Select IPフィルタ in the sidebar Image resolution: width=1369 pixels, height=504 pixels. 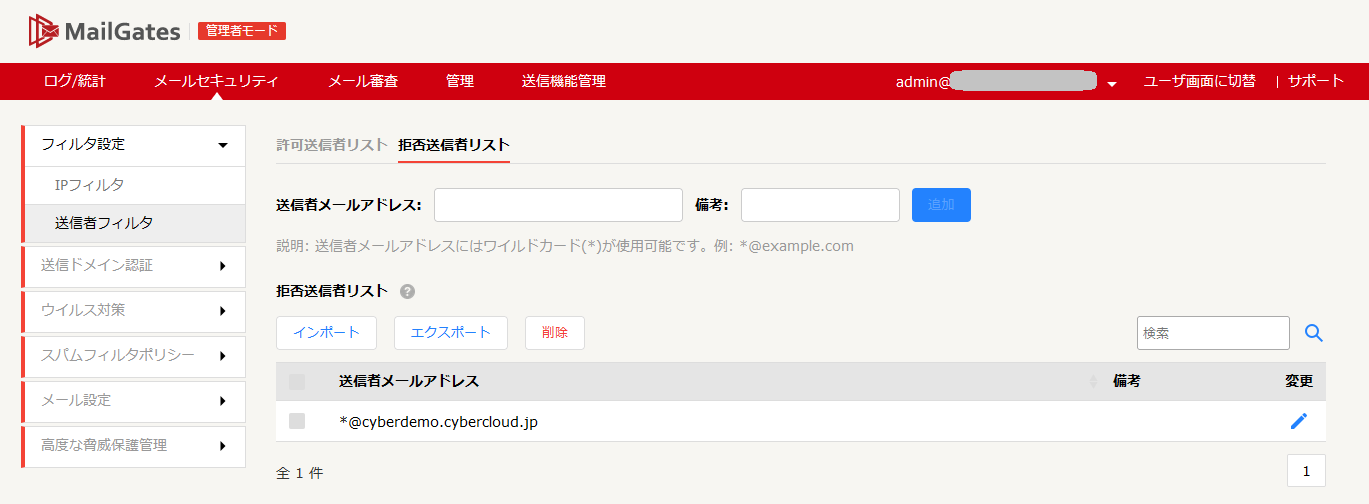90,185
